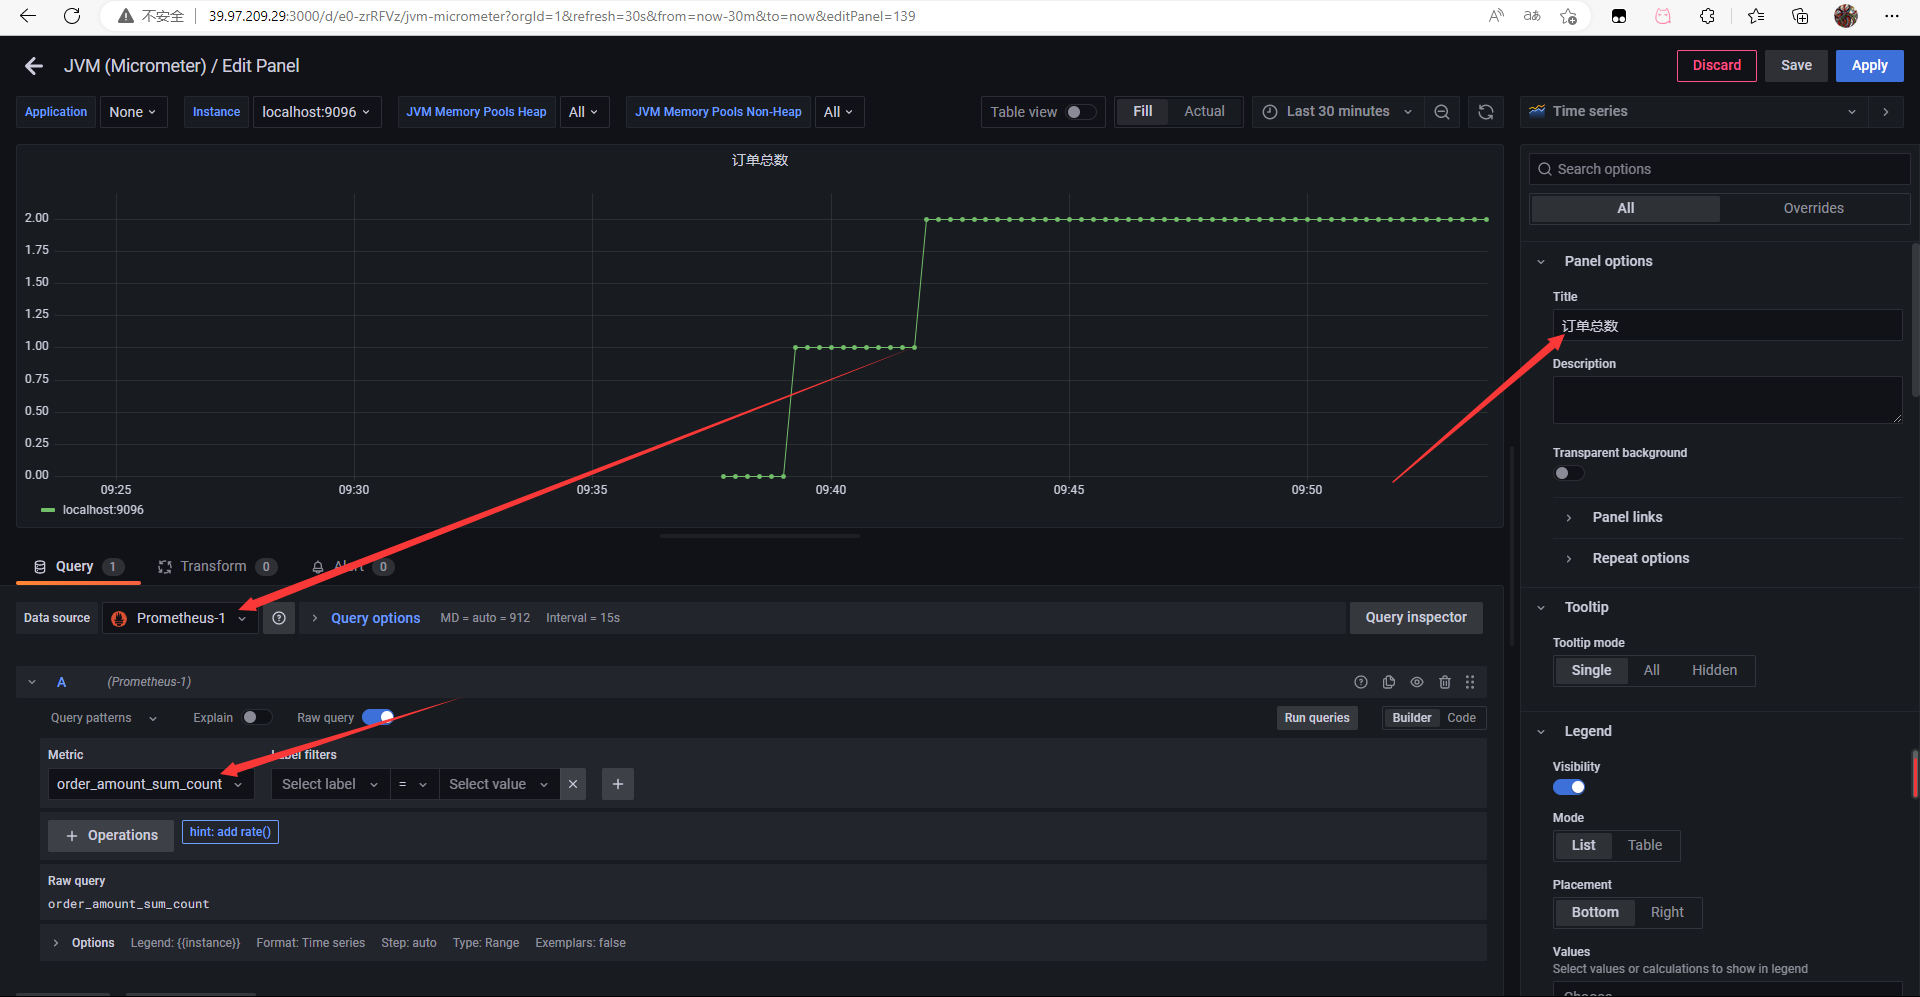This screenshot has height=997, width=1920.
Task: Open browser extensions puzzle icon
Action: click(x=1708, y=16)
